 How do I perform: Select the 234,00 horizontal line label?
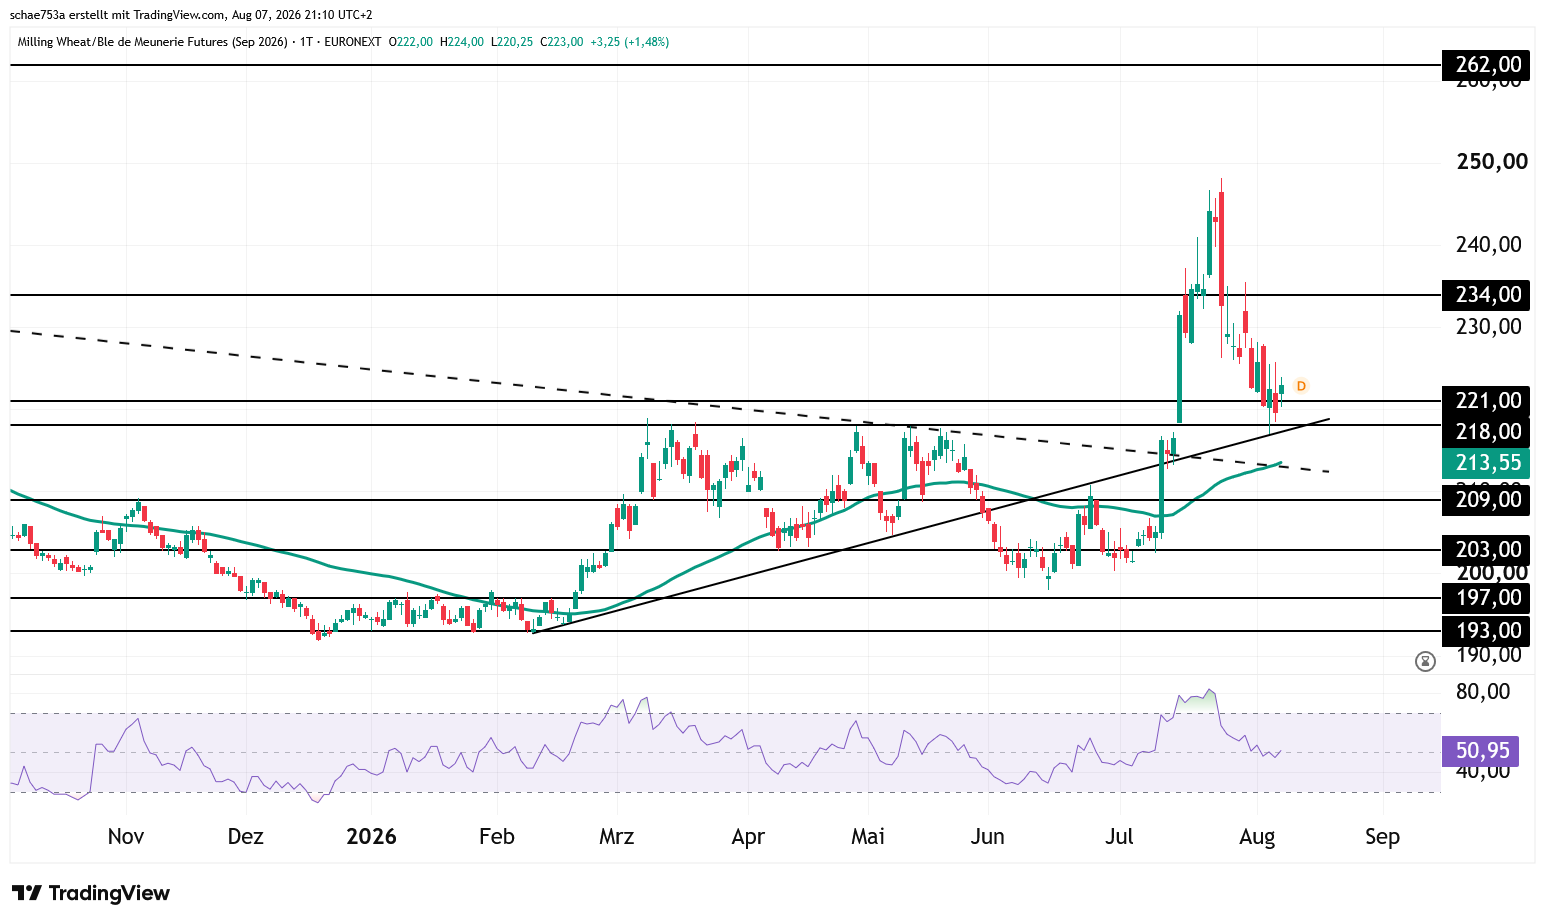click(1487, 295)
